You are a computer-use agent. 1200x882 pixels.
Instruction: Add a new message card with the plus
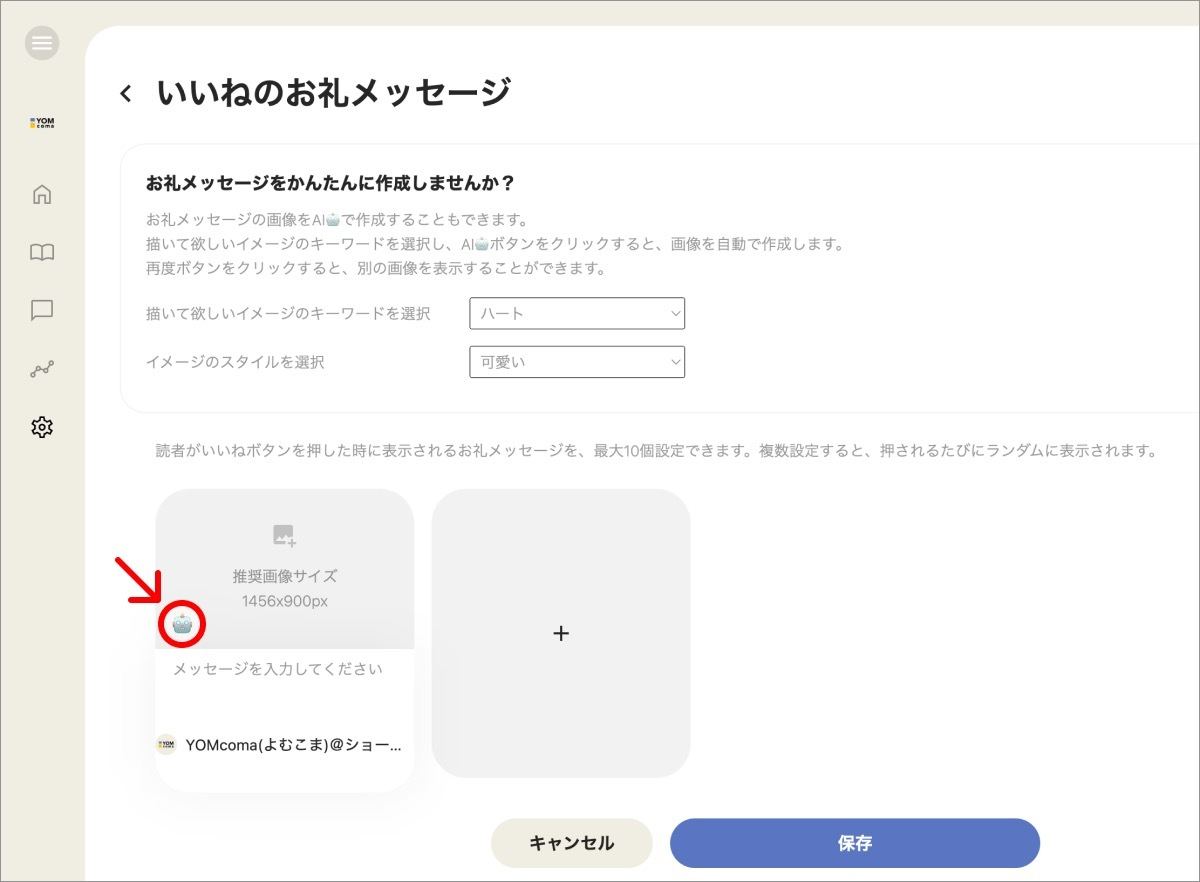coord(561,633)
